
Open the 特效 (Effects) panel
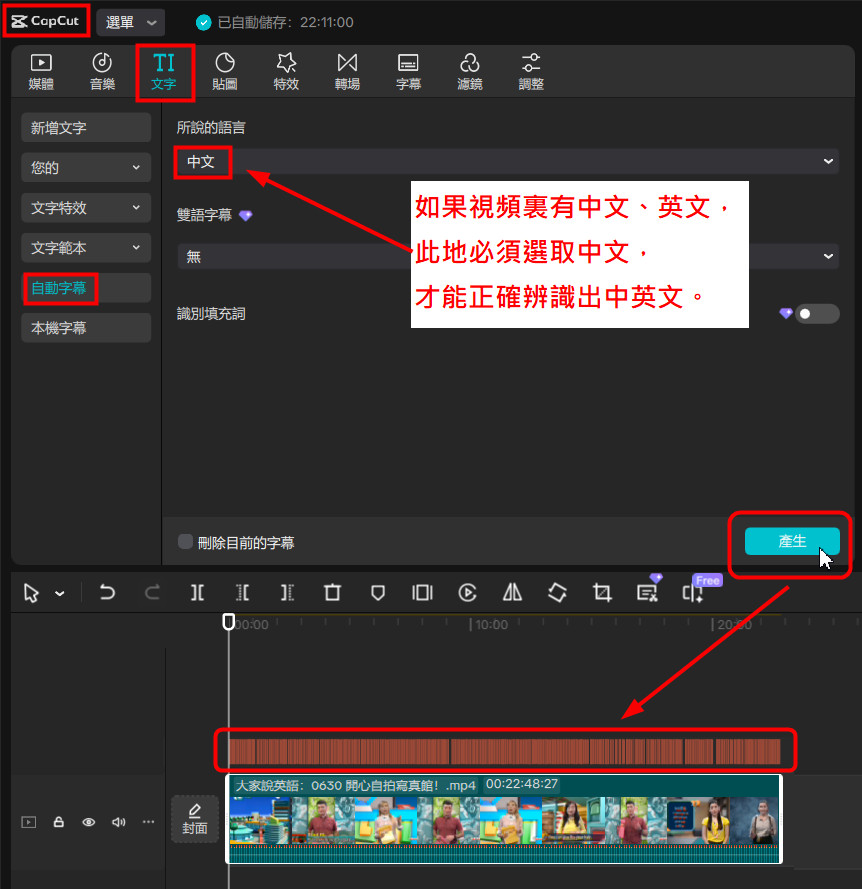(x=286, y=72)
